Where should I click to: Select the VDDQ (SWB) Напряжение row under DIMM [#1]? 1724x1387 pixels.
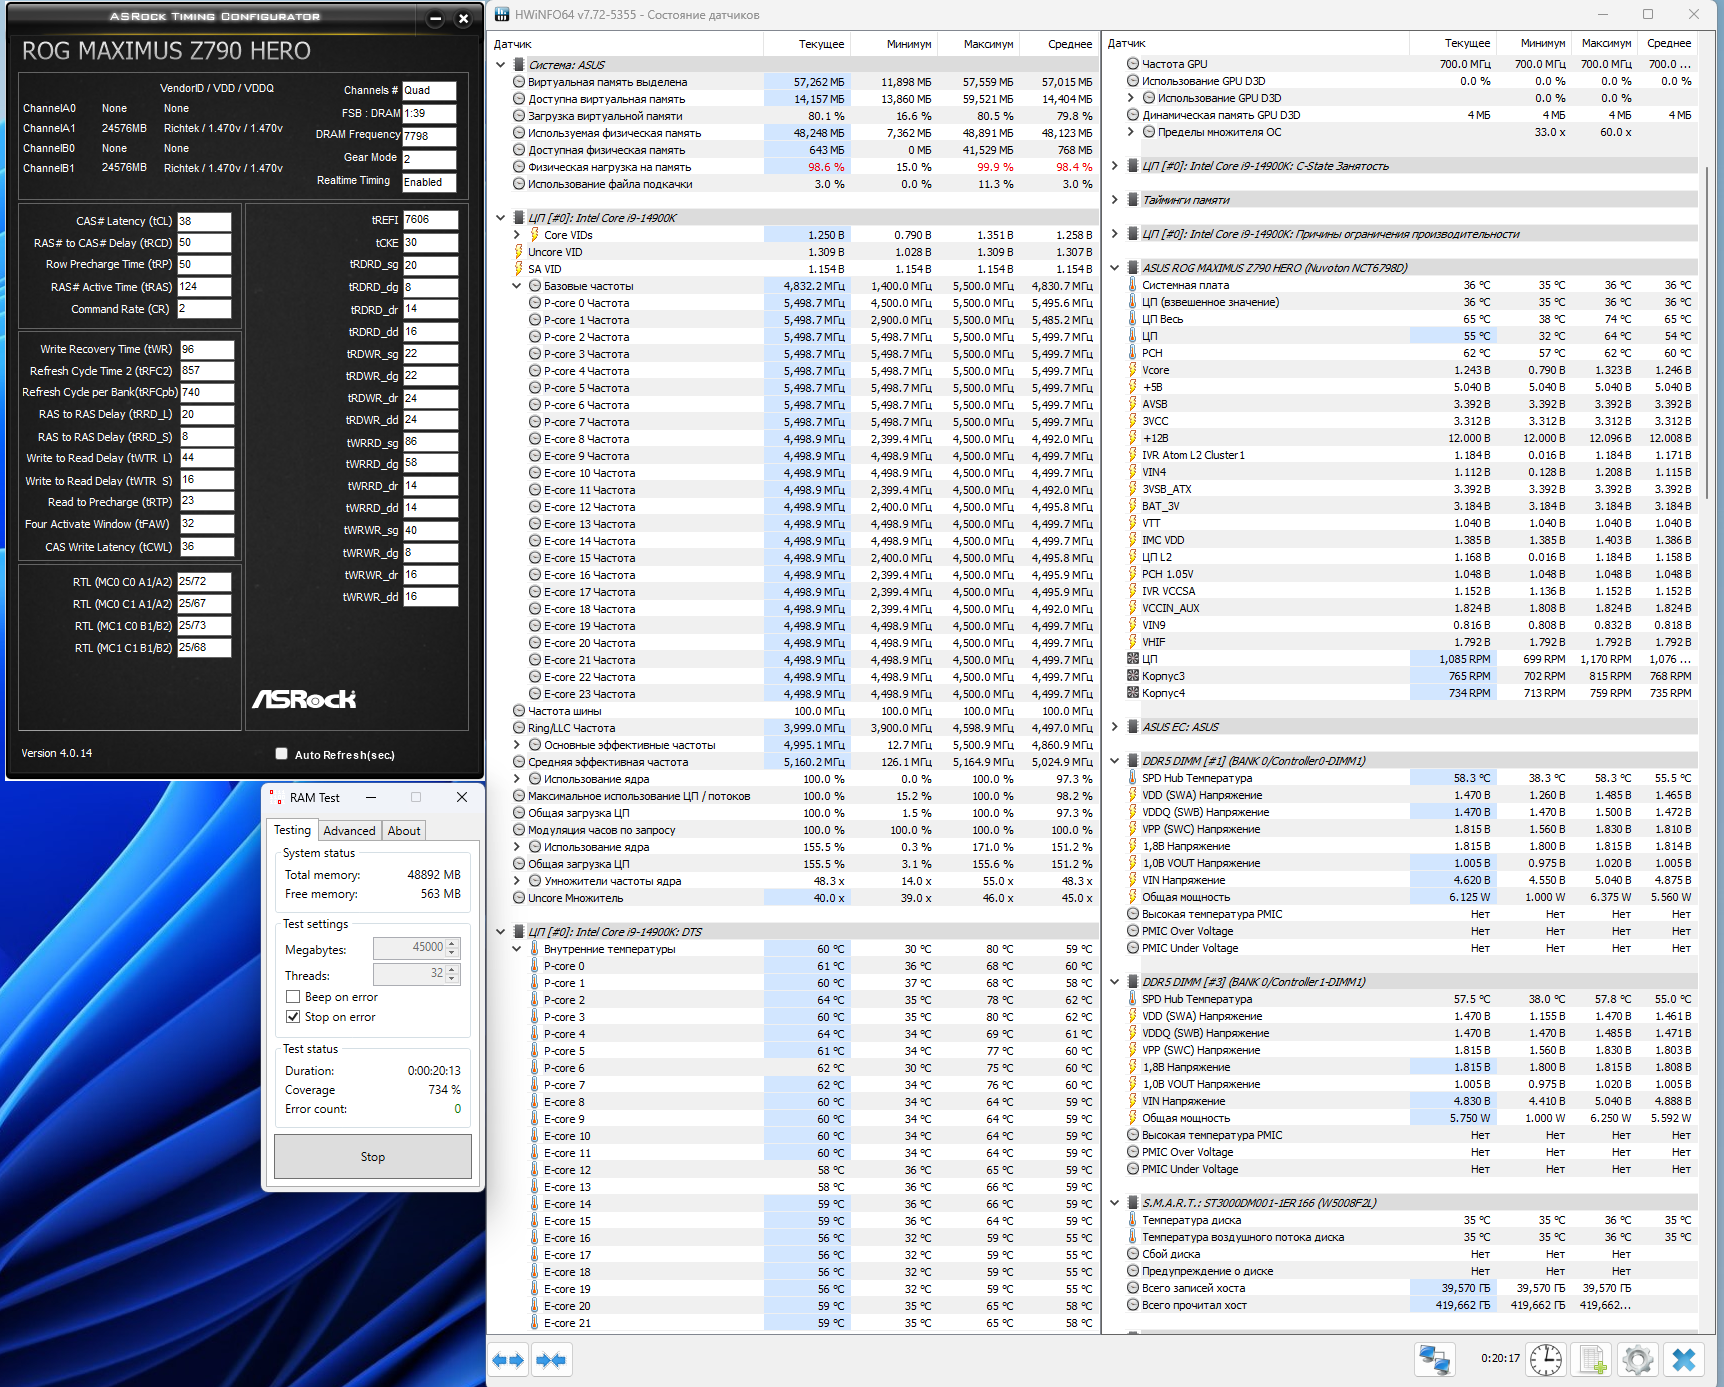click(x=1410, y=812)
